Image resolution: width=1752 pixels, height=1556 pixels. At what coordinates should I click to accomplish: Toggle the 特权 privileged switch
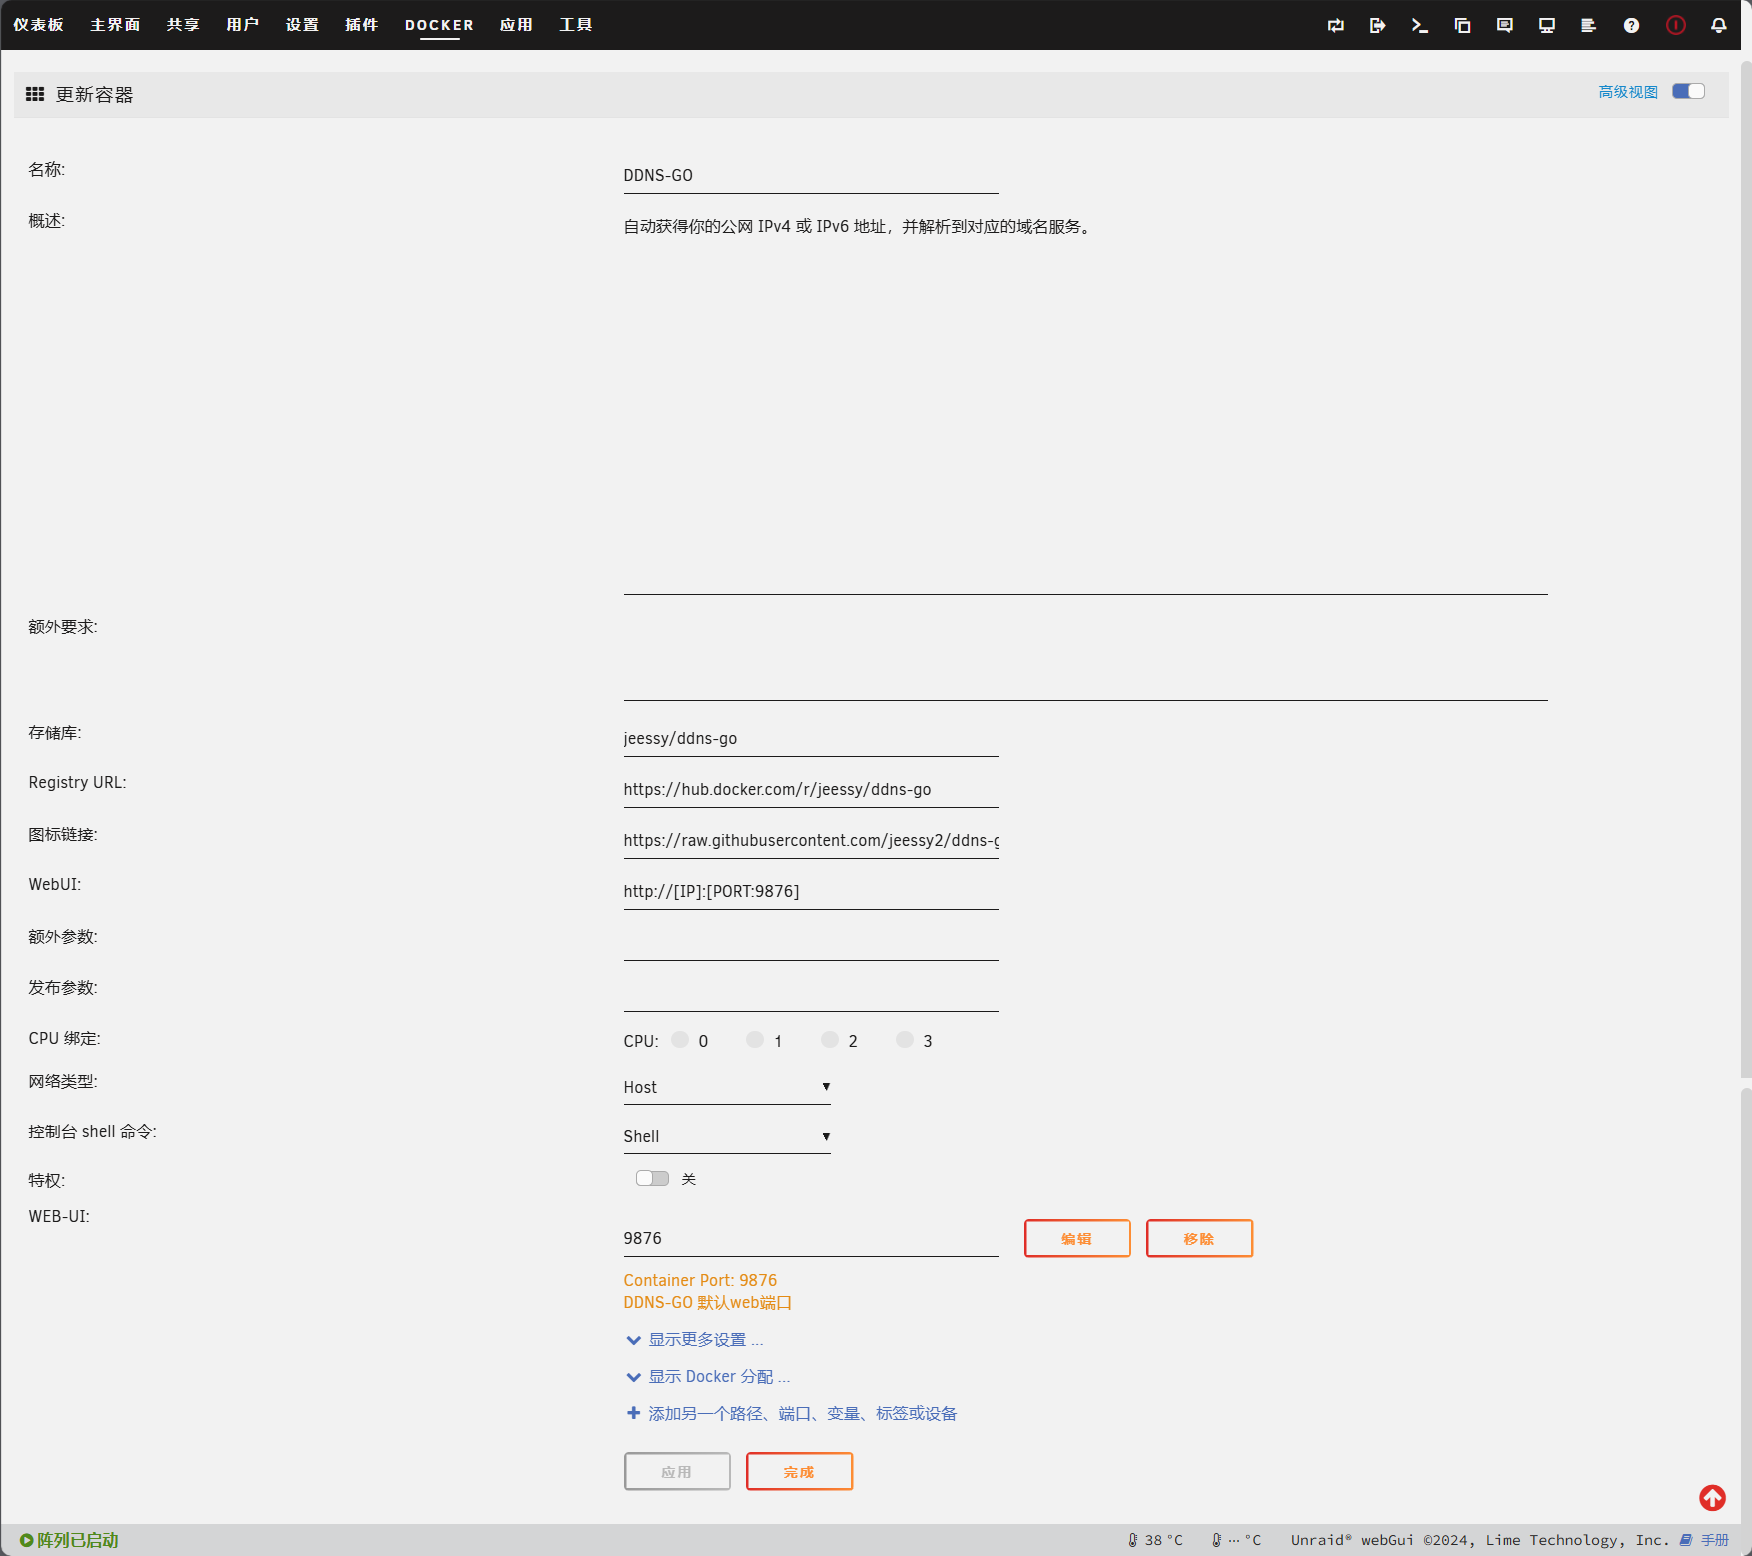652,1178
